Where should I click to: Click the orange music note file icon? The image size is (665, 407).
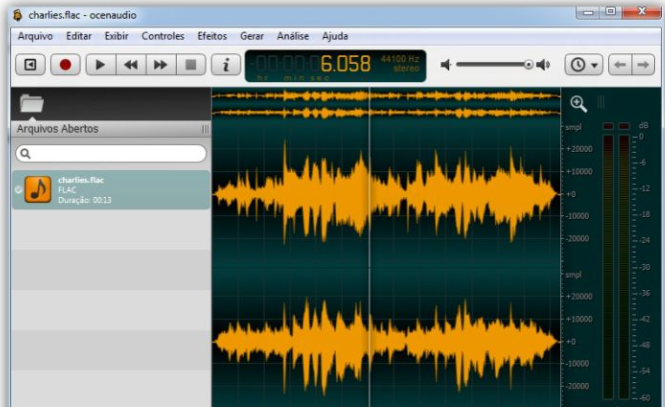tap(38, 190)
